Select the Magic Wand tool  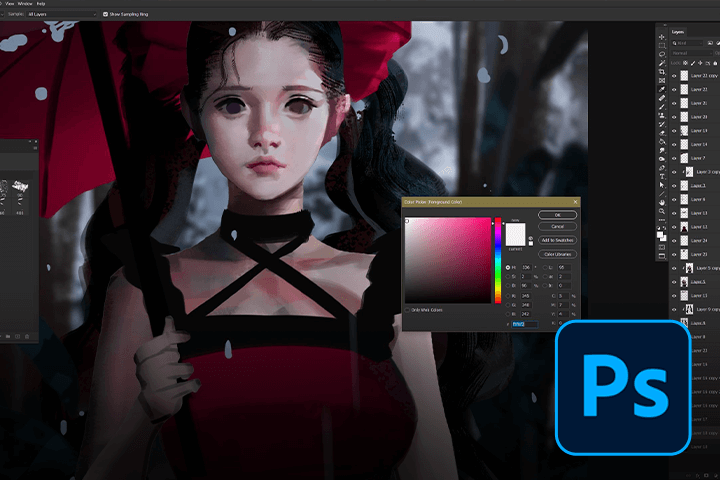(662, 63)
